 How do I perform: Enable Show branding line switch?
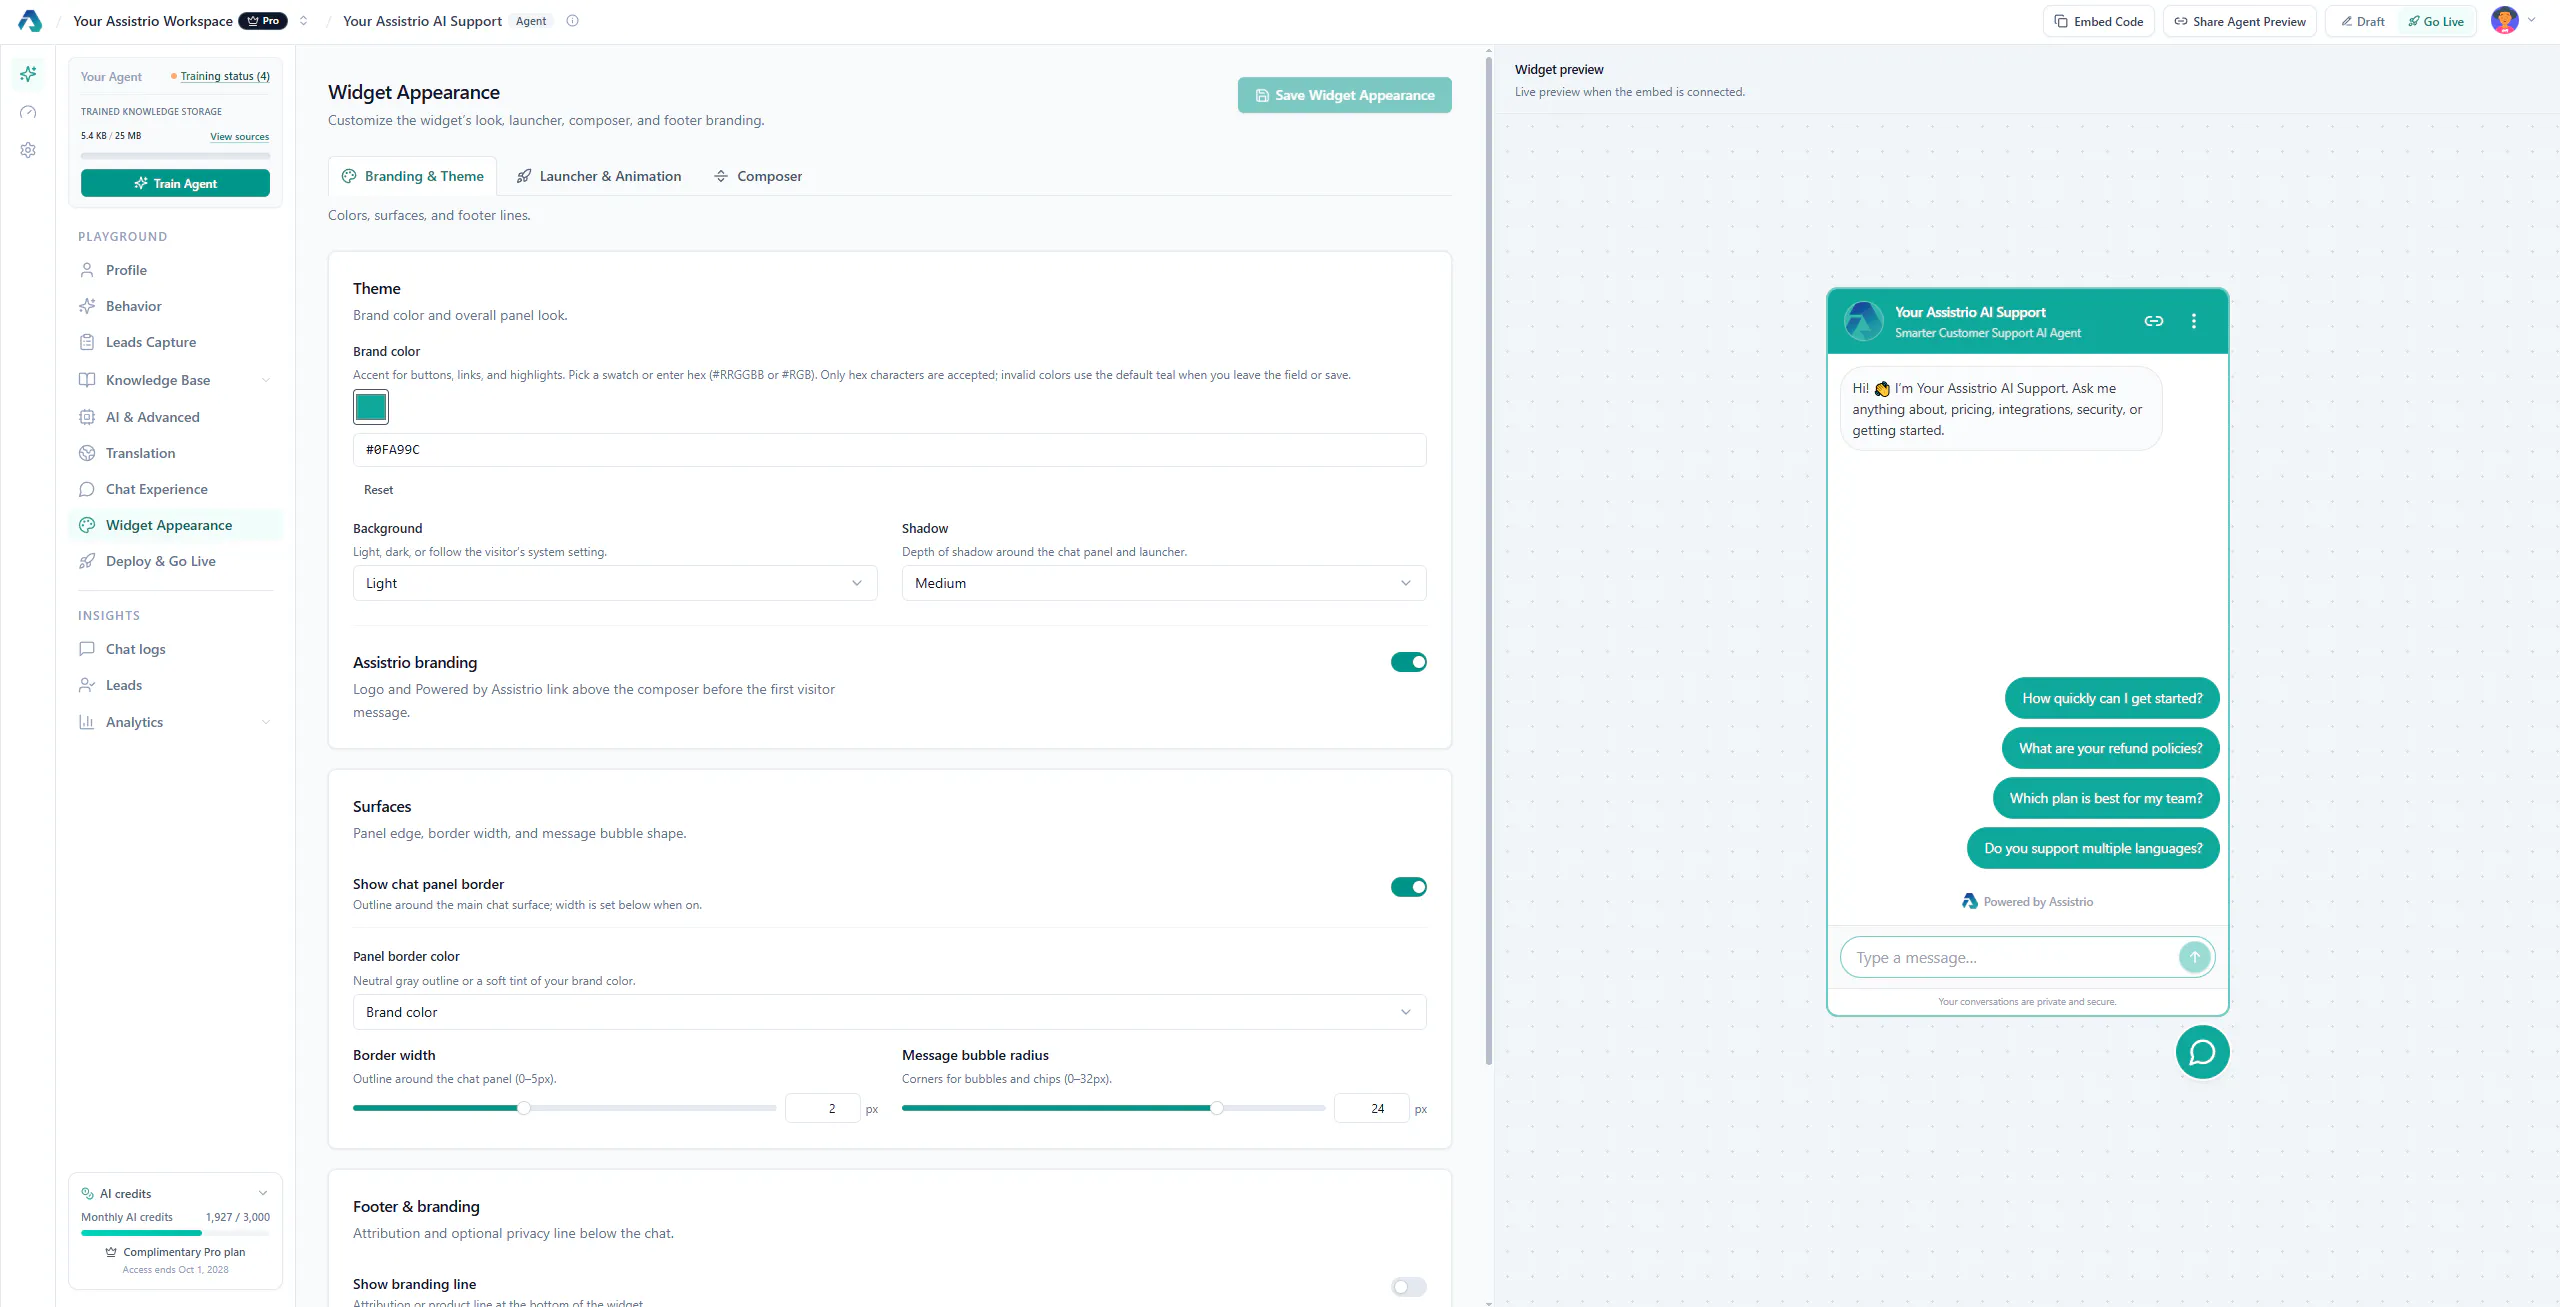point(1408,1287)
